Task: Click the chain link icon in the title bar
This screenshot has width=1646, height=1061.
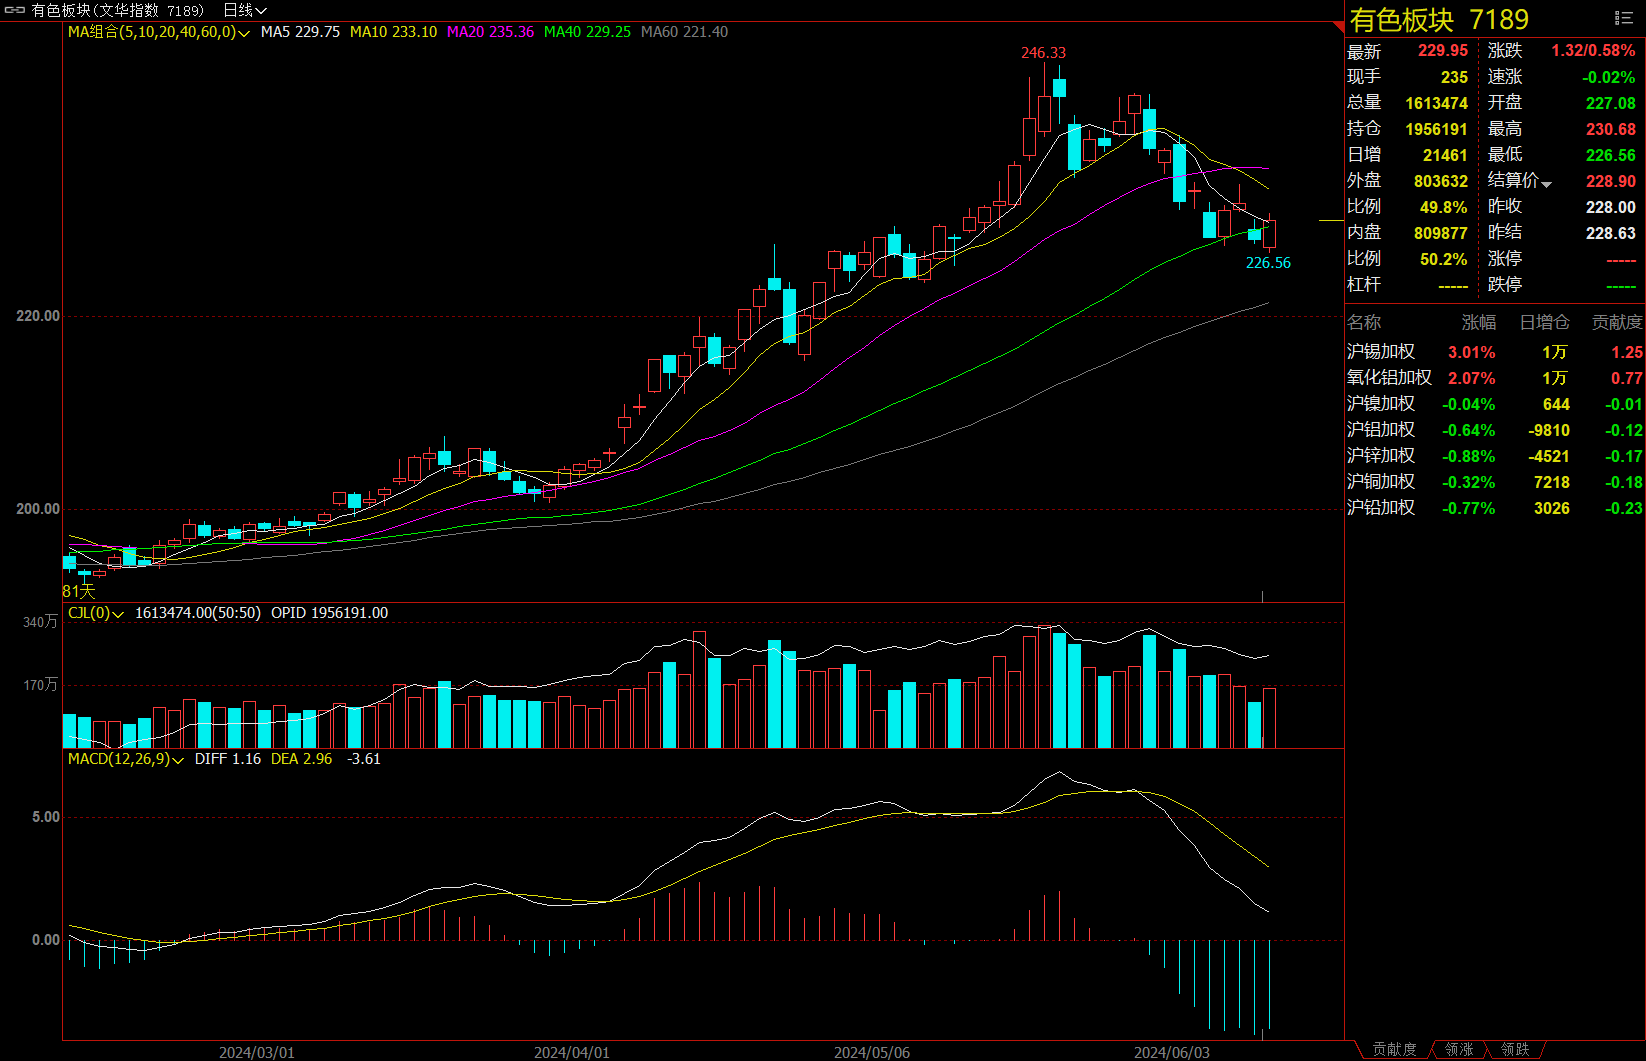Action: tap(15, 10)
